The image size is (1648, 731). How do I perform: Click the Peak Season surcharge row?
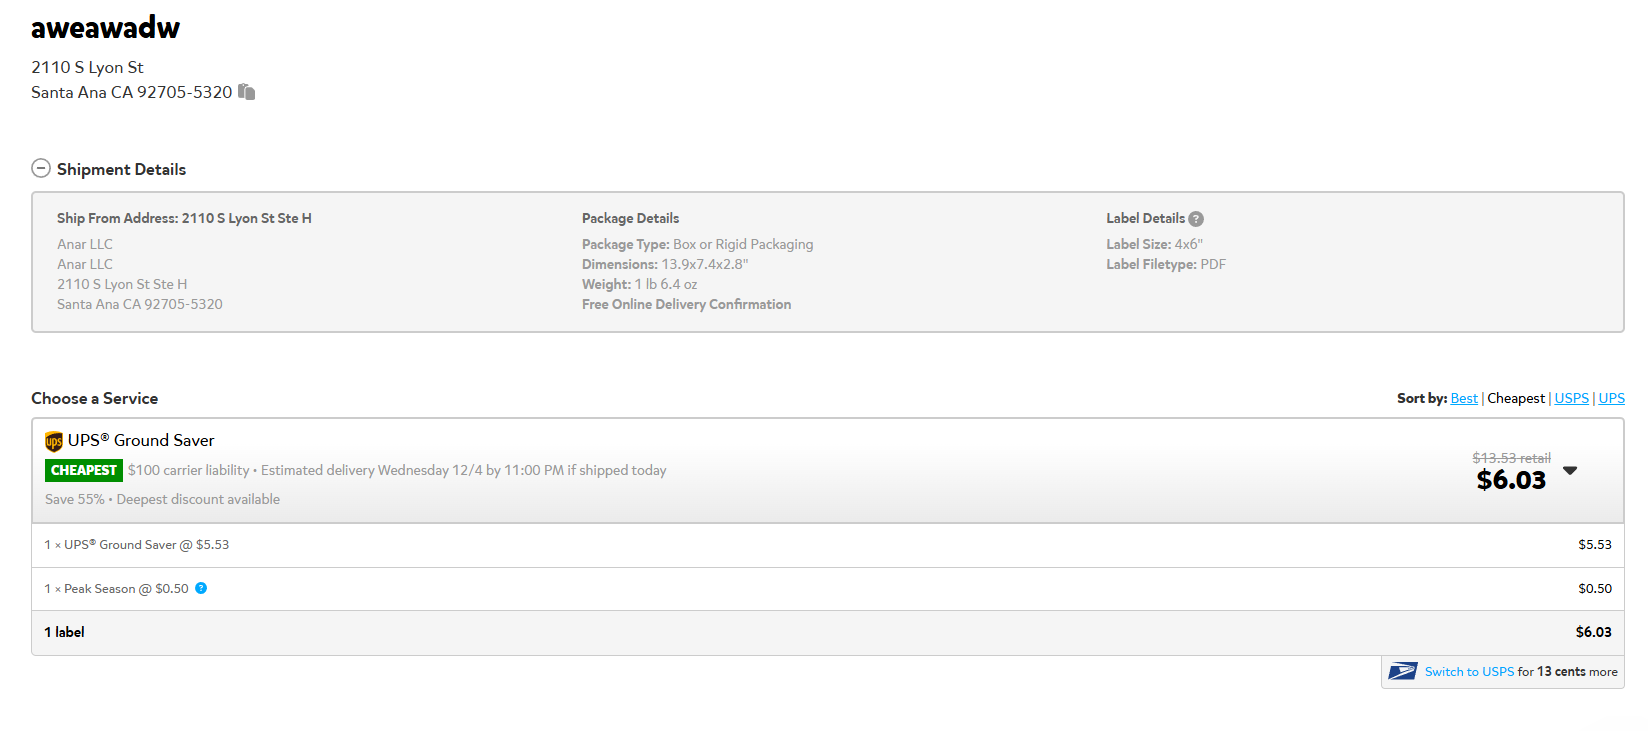click(x=828, y=589)
